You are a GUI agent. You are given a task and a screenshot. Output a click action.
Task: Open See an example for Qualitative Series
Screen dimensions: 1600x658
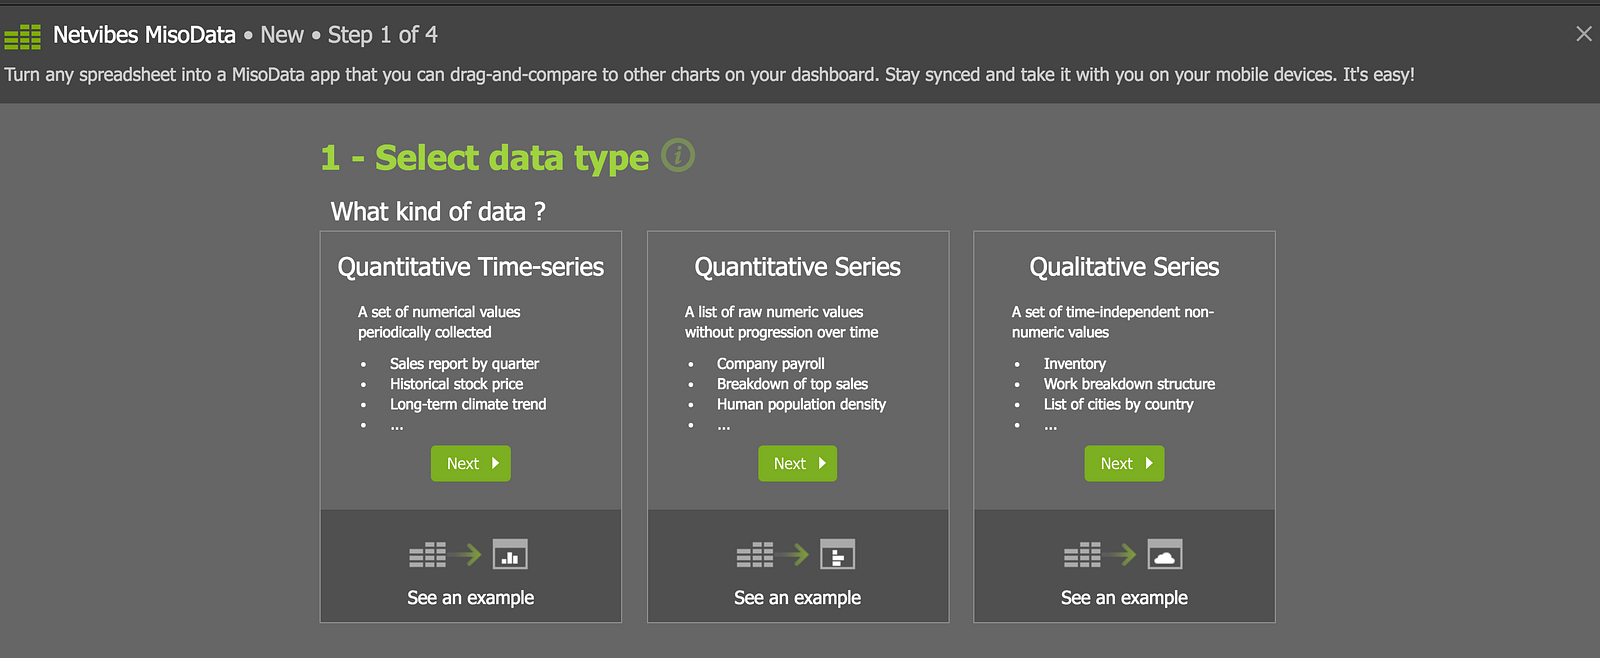(1125, 597)
